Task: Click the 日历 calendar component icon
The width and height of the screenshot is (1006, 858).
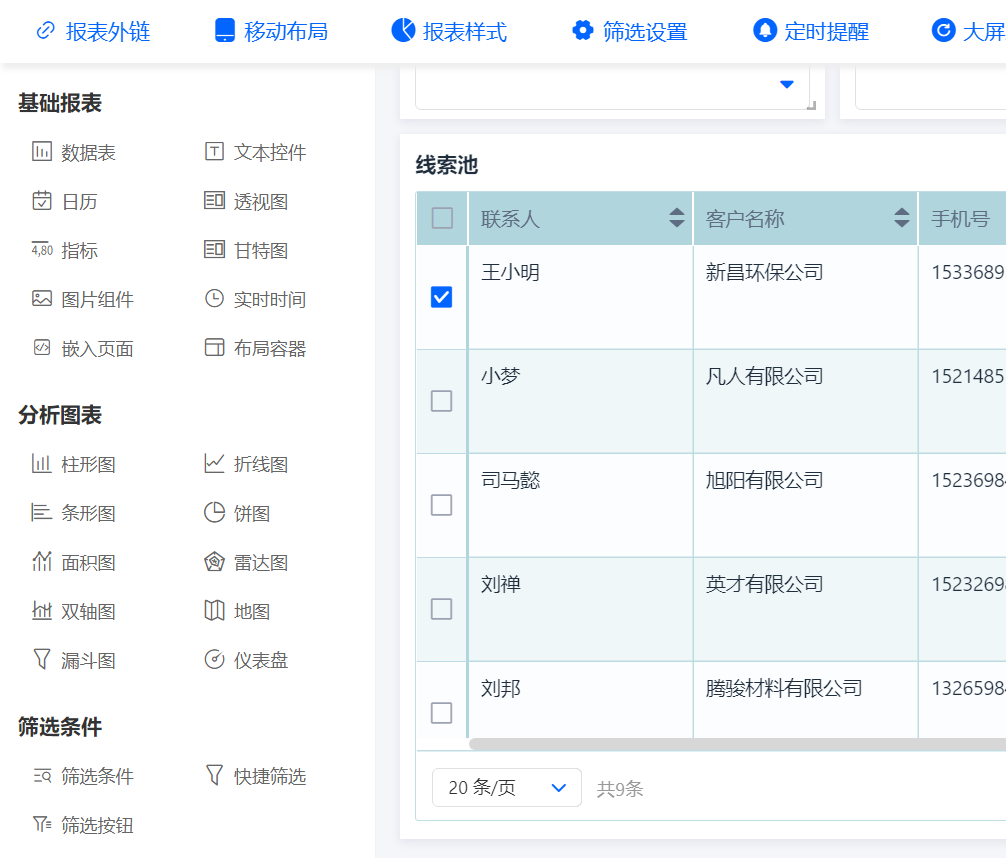Action: (x=42, y=201)
